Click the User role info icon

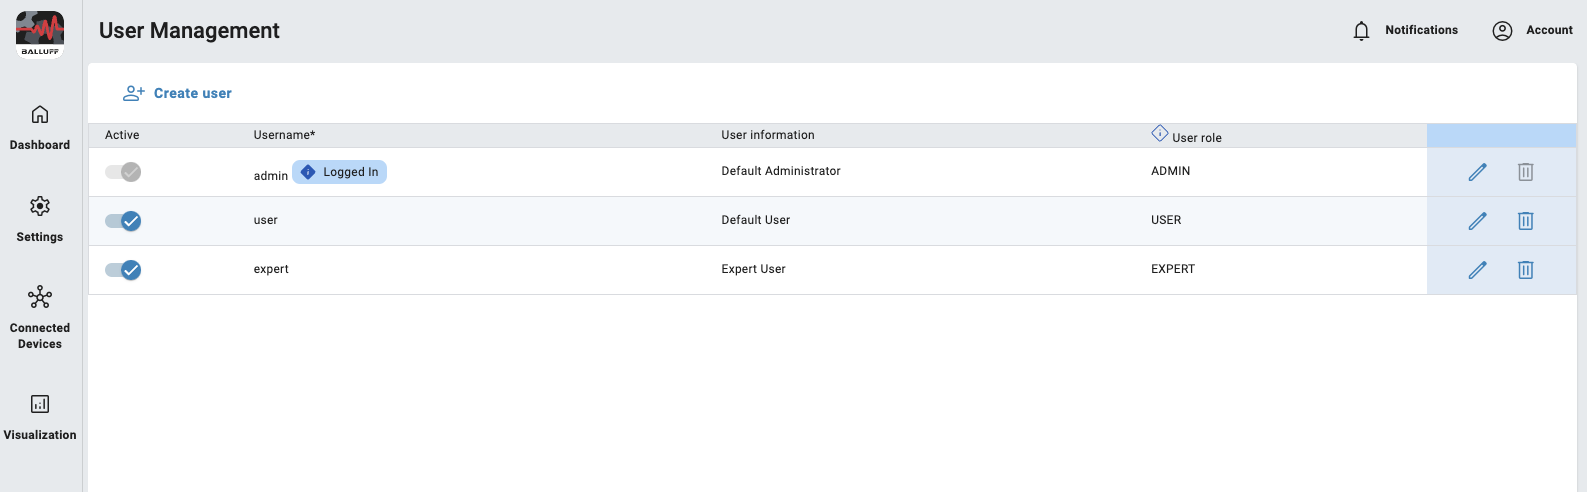point(1159,133)
